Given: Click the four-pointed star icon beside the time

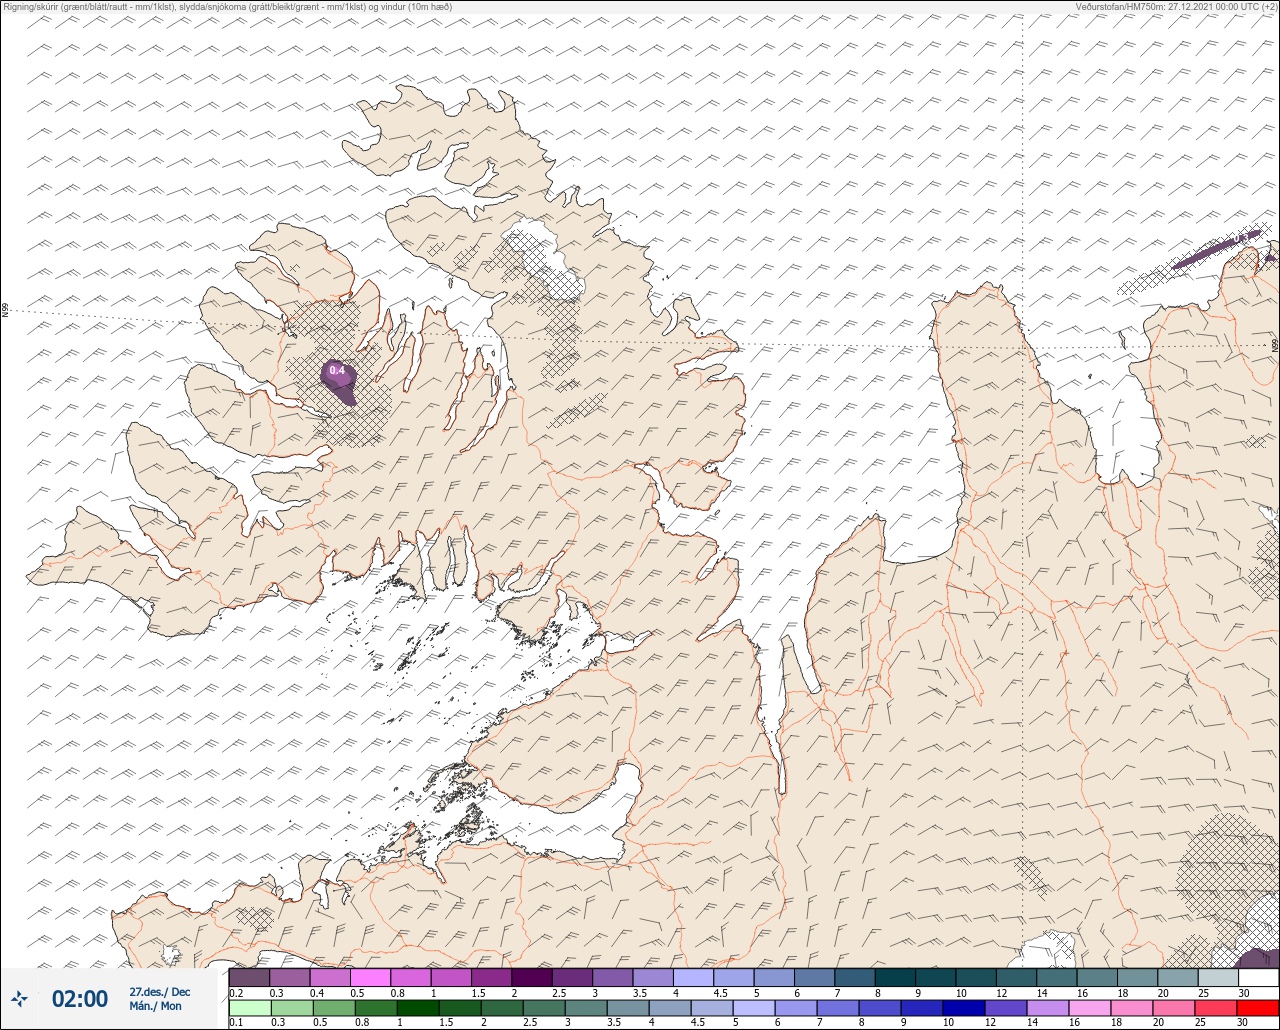Looking at the screenshot, I should click(x=19, y=998).
